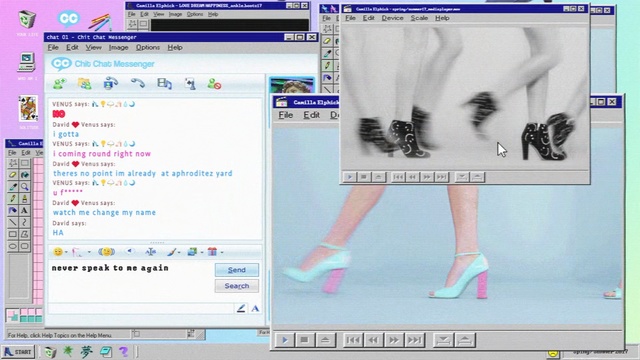Open the shared folders icon in chat toolbar

[84, 84]
